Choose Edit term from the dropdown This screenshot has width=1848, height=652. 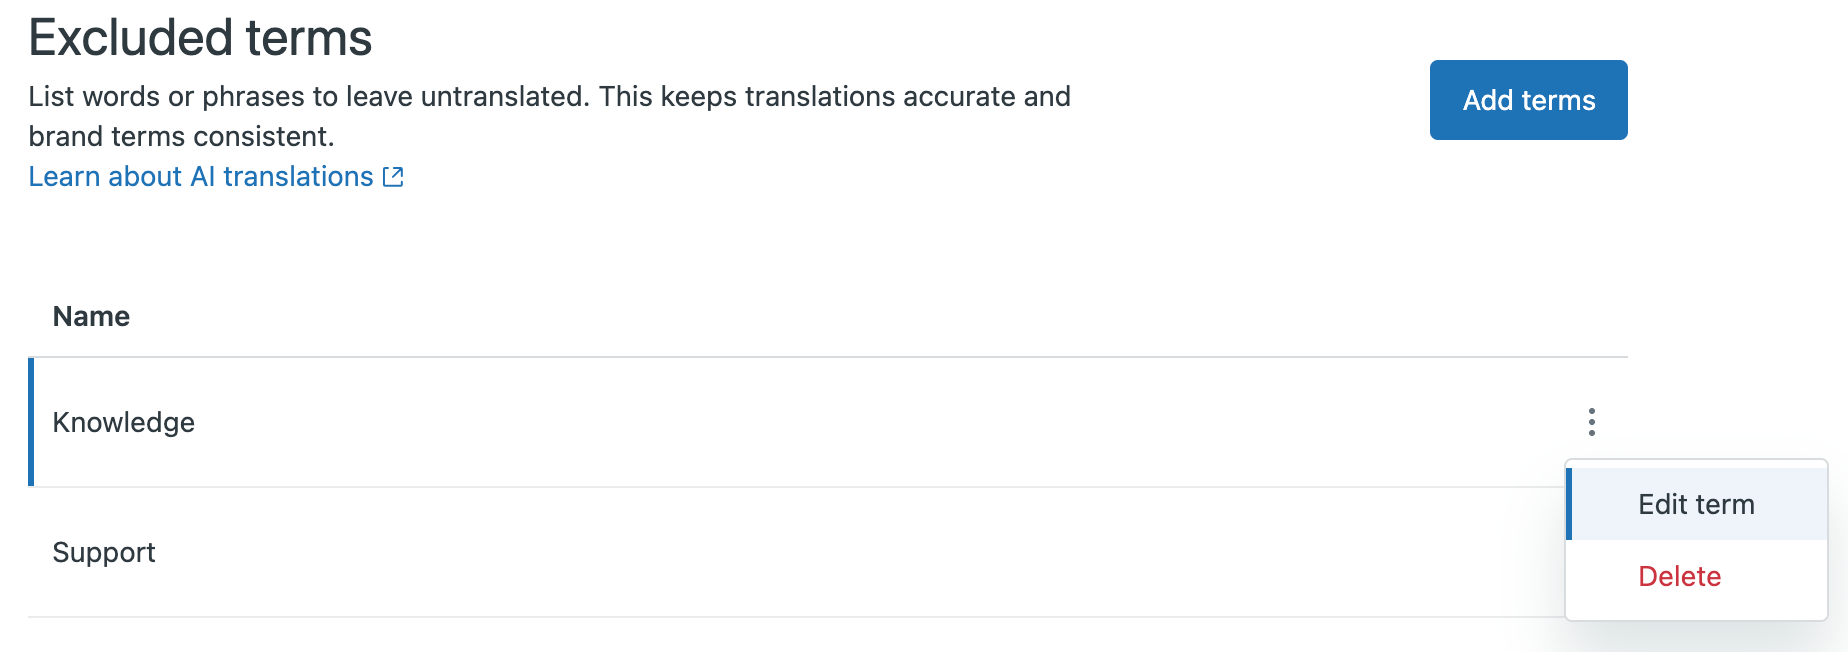1697,504
